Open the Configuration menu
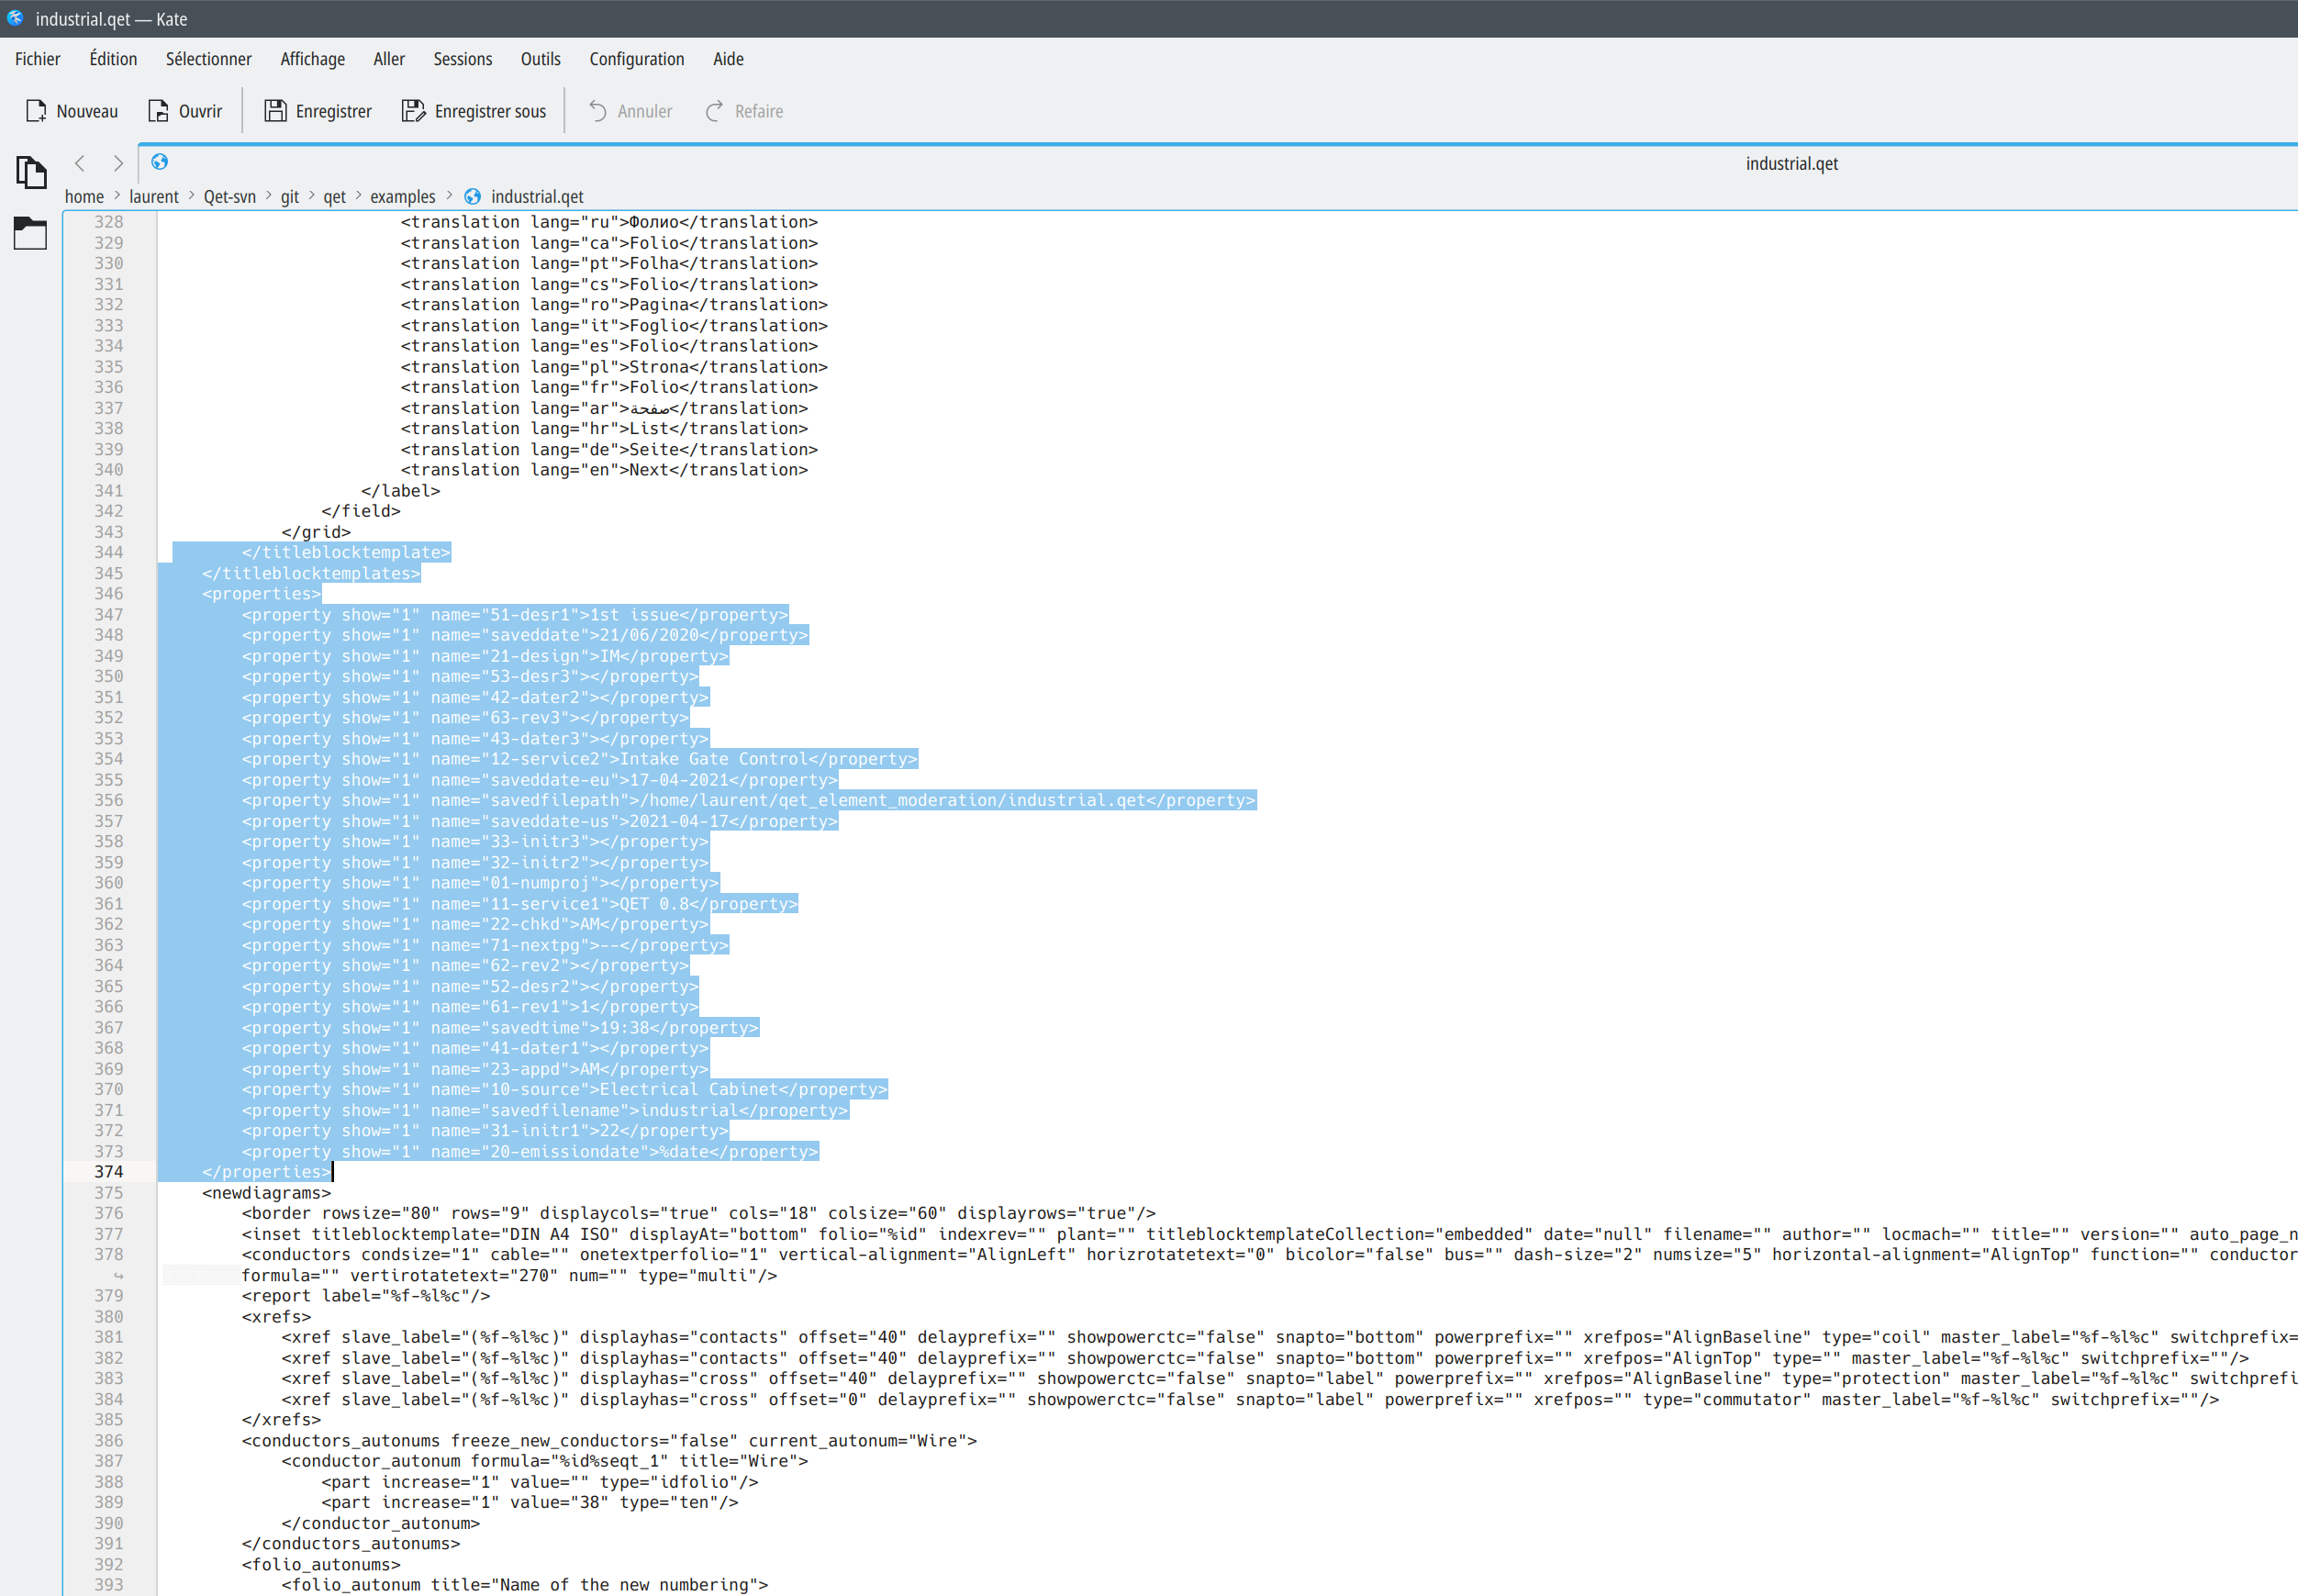Screen dimensions: 2298x1596 click(636, 59)
